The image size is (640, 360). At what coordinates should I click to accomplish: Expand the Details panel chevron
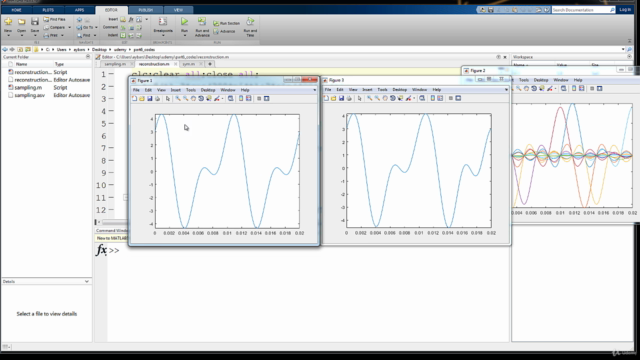(x=87, y=281)
